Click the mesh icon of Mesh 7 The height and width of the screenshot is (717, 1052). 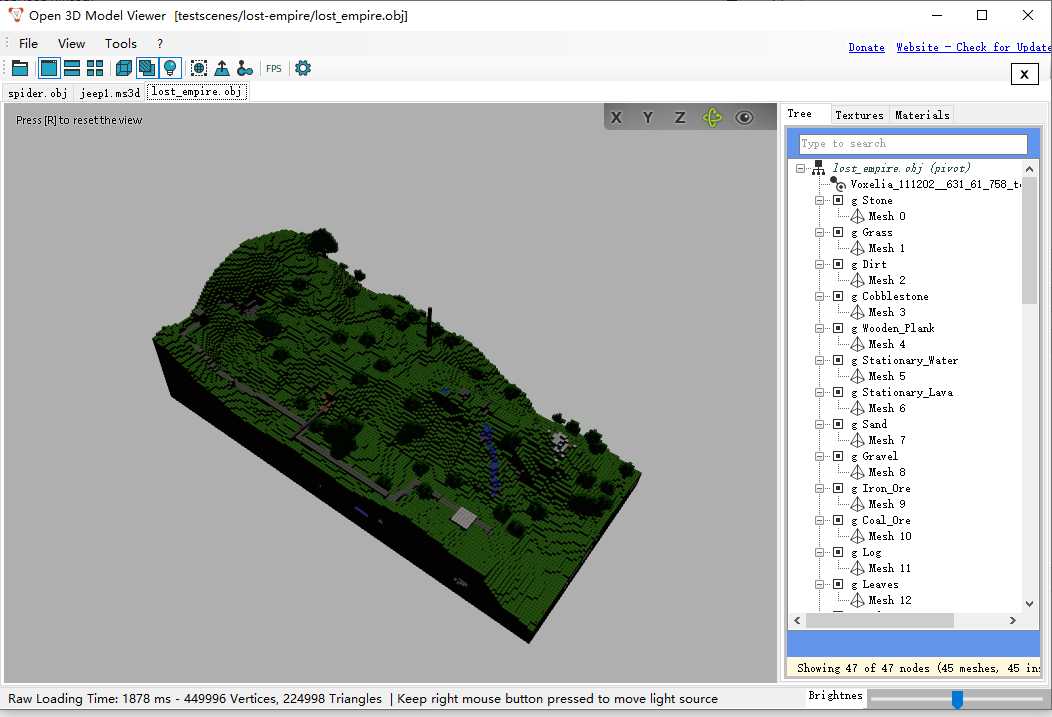coord(857,440)
